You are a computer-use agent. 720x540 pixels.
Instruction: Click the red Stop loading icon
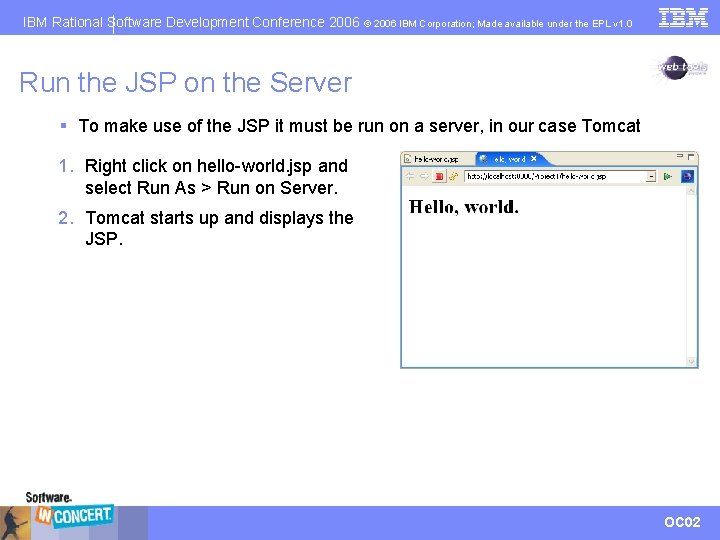pos(439,176)
